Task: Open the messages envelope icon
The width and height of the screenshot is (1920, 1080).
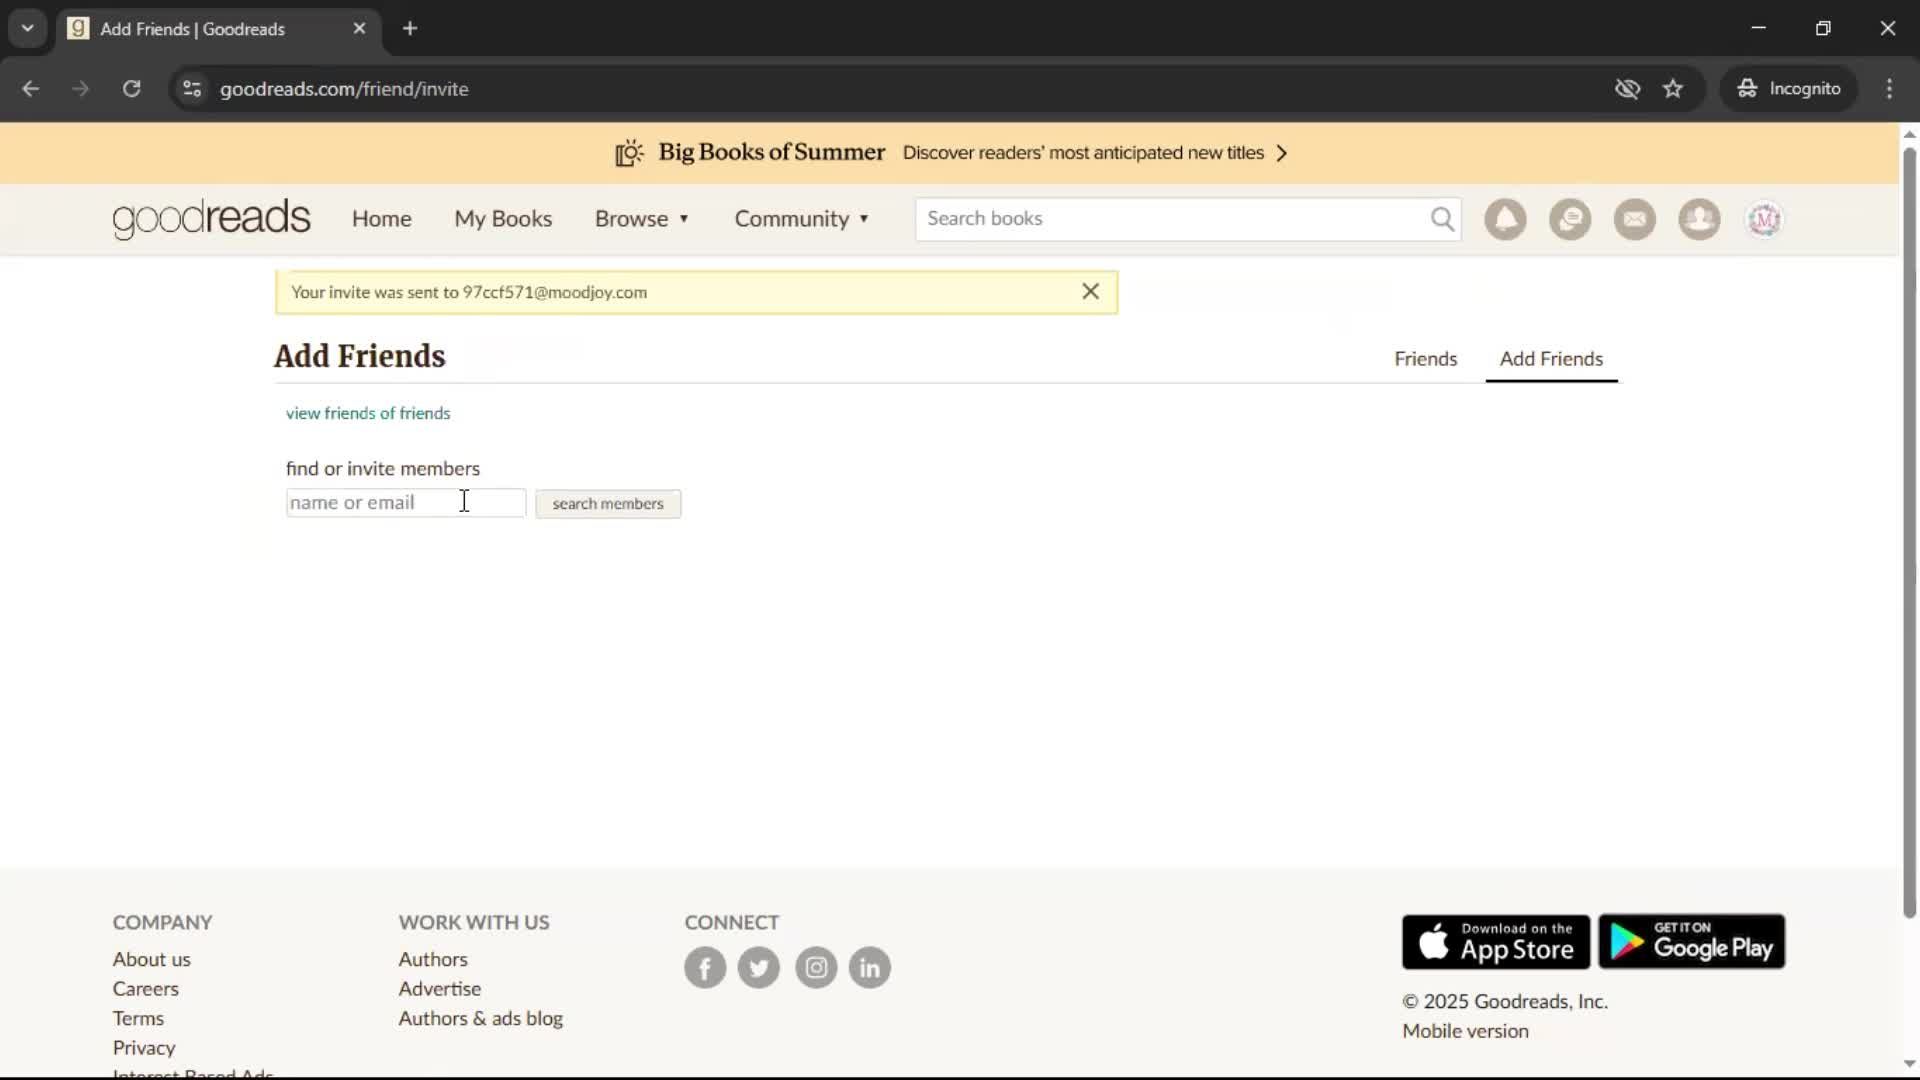Action: (1635, 219)
